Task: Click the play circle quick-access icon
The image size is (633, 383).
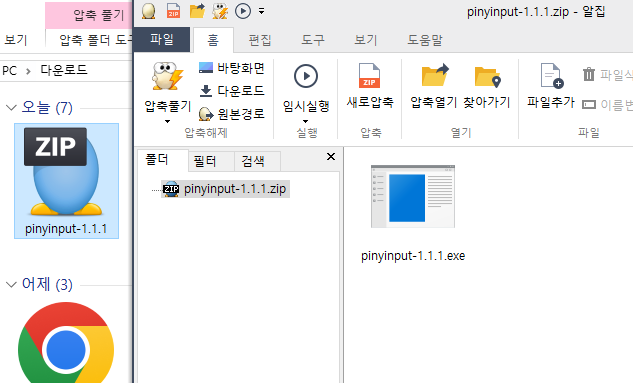Action: click(x=243, y=11)
